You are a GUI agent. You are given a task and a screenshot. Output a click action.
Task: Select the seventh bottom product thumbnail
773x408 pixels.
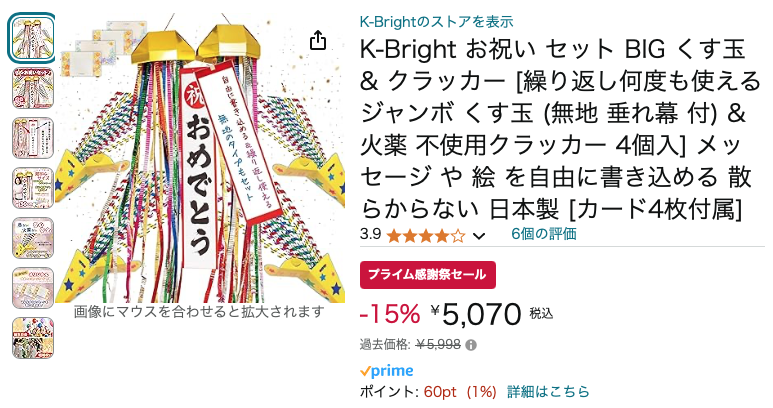pos(33,338)
